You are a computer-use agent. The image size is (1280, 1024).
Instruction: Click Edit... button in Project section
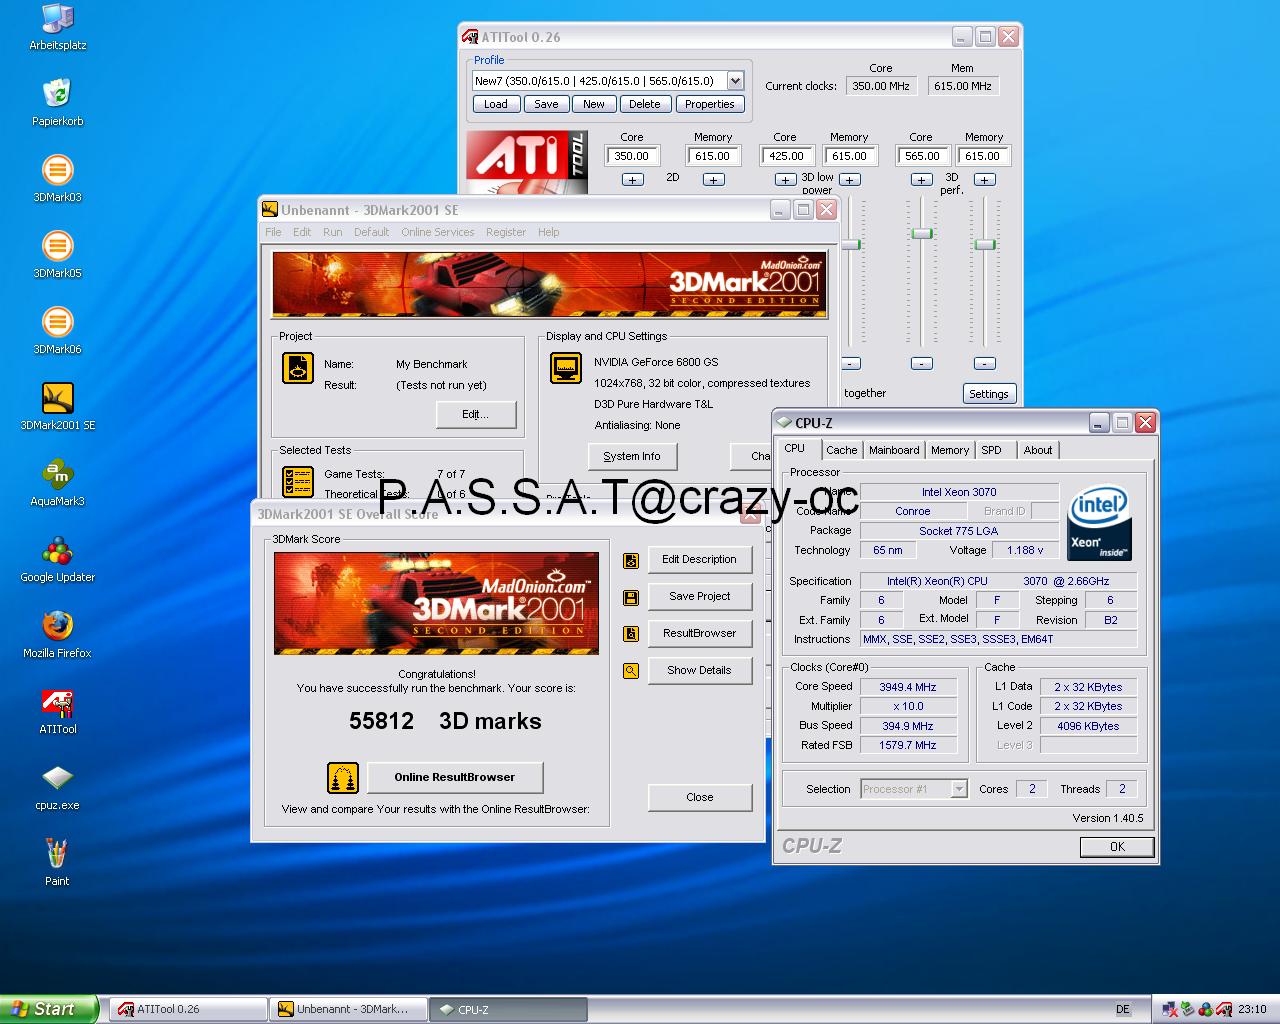476,415
